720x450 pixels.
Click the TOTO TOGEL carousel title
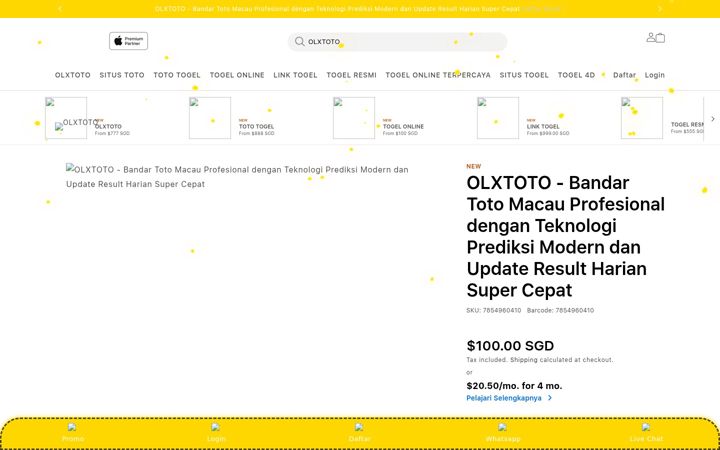(256, 126)
